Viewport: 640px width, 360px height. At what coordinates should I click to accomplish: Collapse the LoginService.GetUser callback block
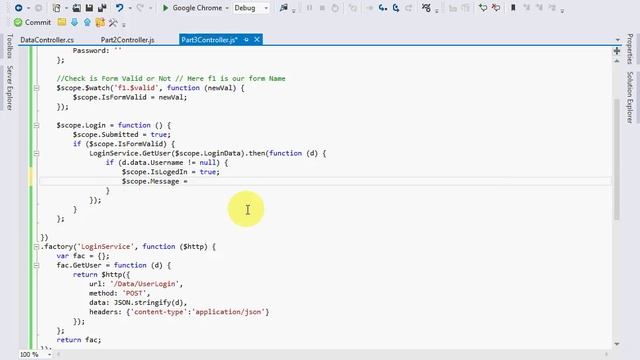click(36, 153)
